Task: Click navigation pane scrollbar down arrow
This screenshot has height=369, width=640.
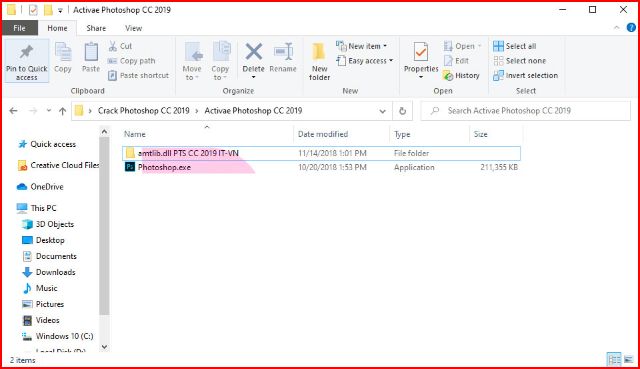Action: (104, 347)
